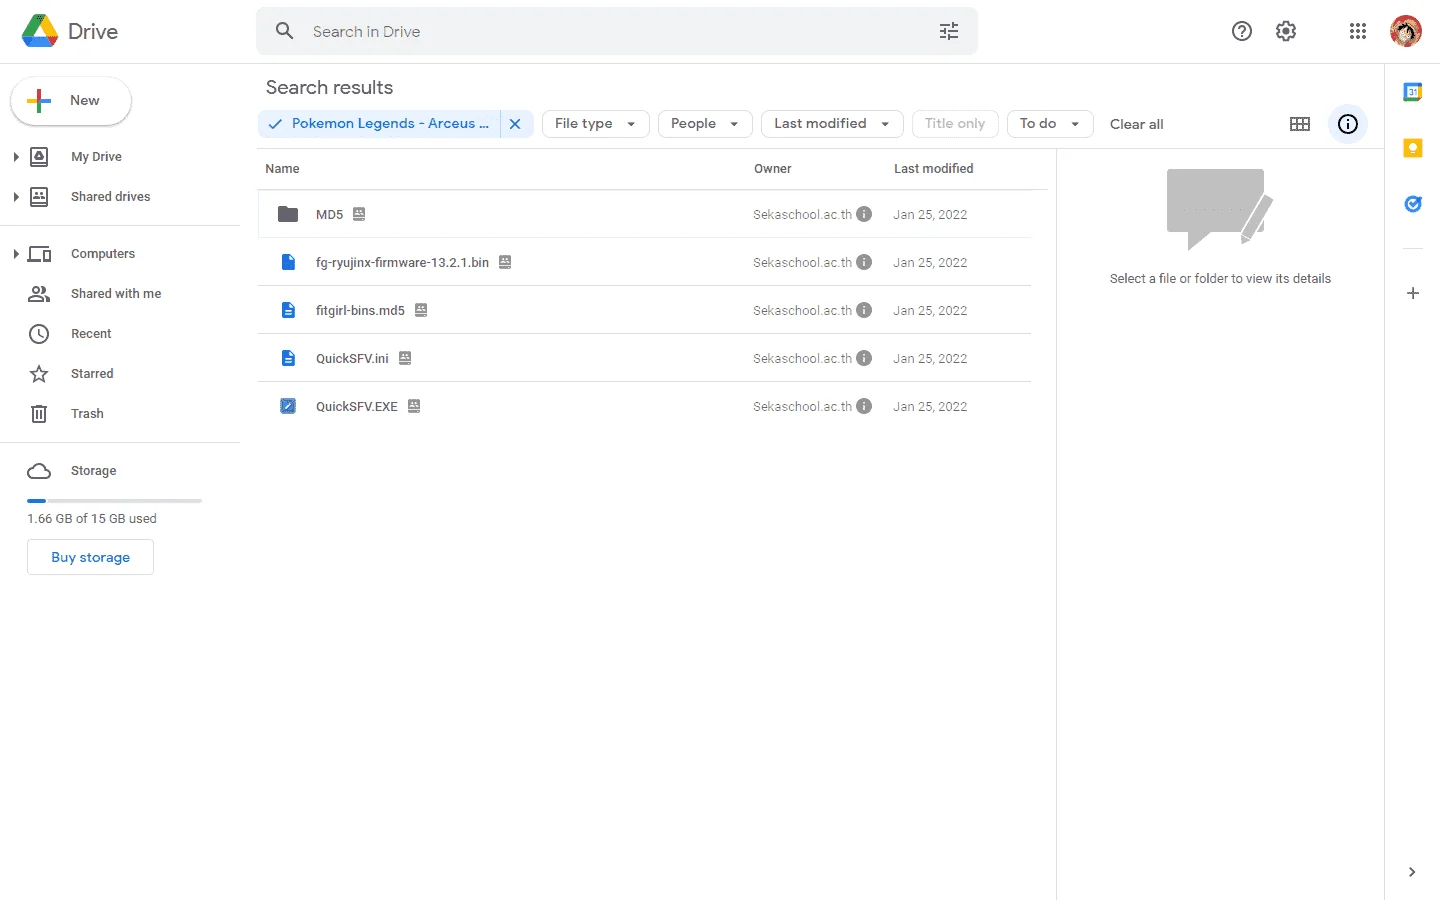
Task: Open the Help icon
Action: point(1242,31)
